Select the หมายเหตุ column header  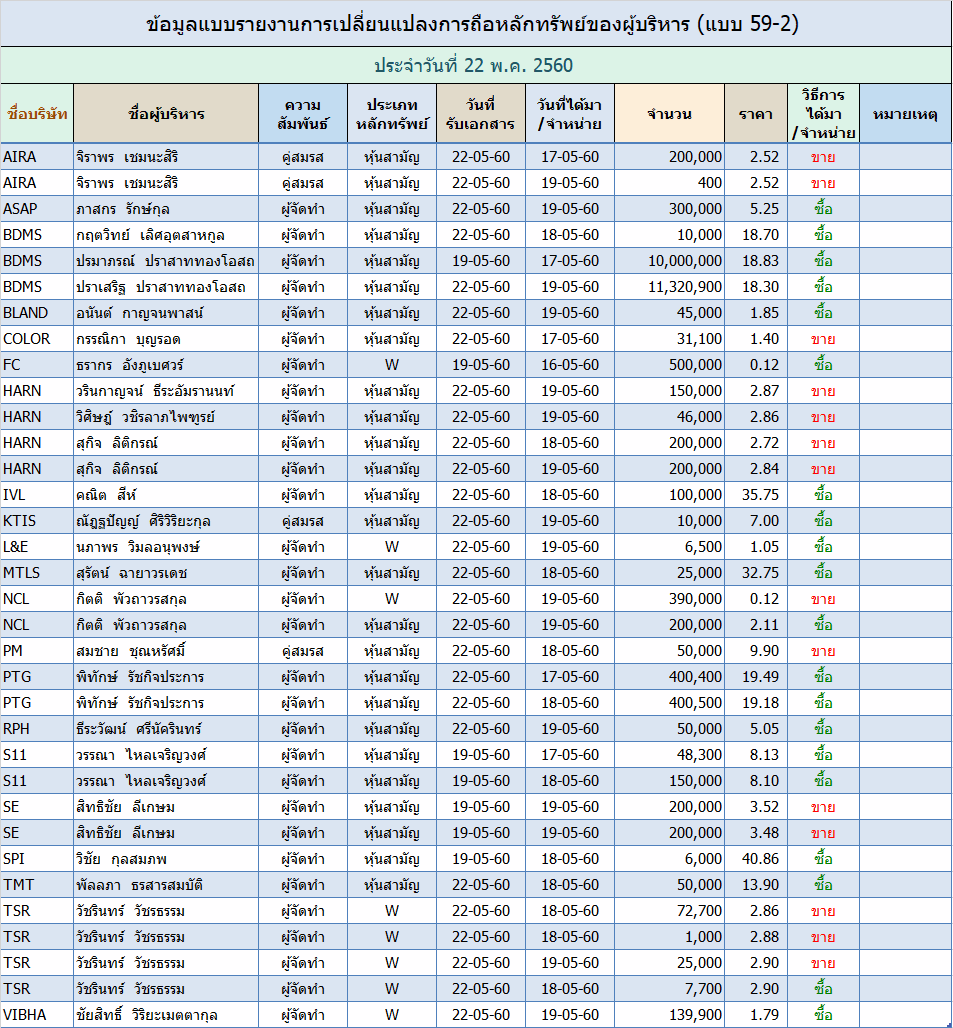905,114
